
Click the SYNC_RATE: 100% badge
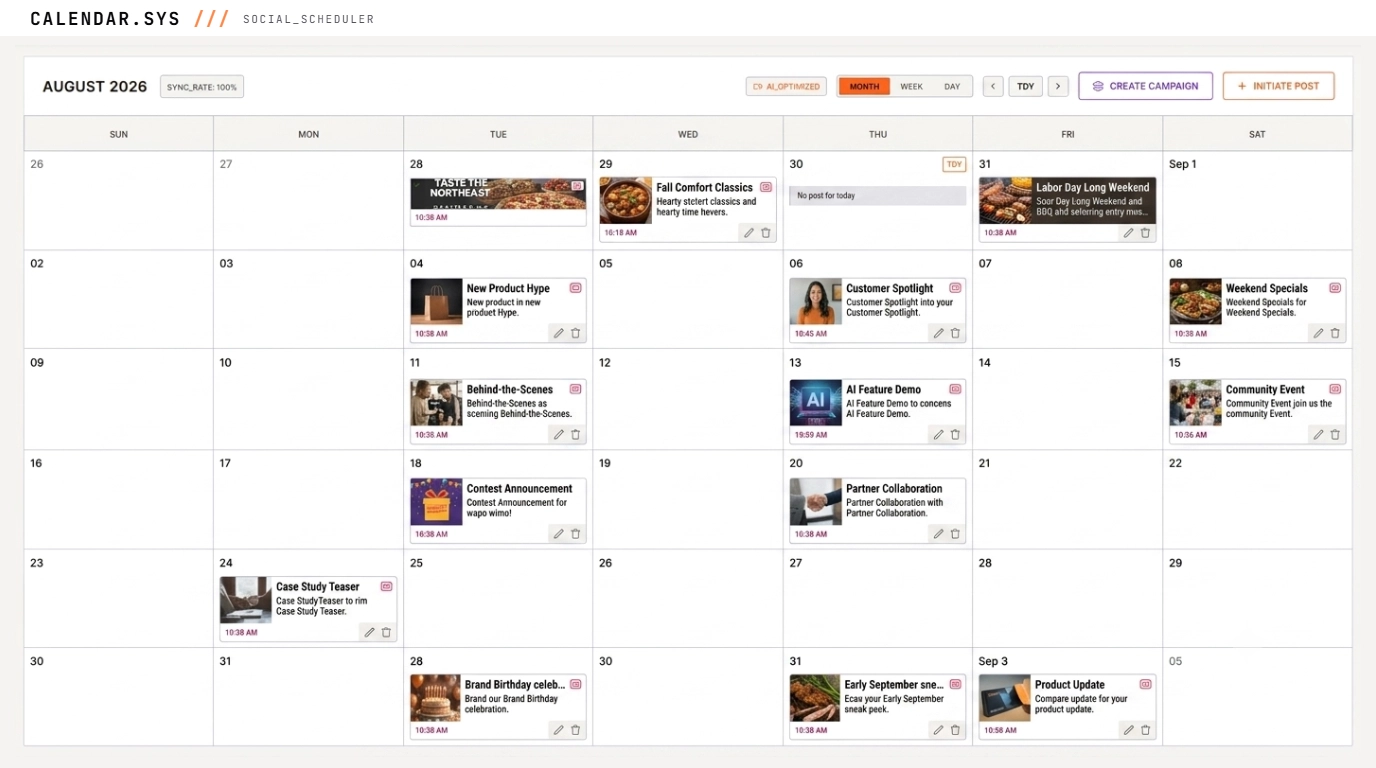202,87
